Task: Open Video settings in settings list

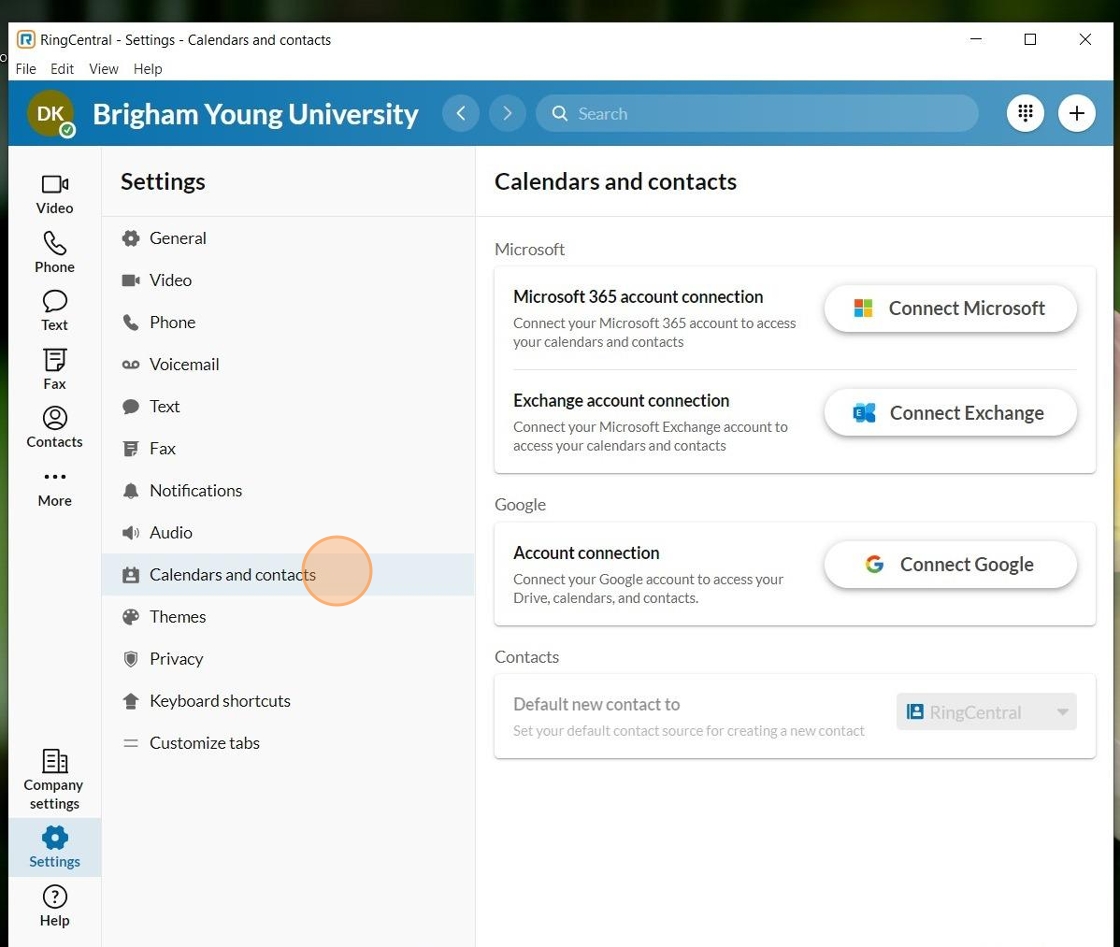Action: (x=288, y=280)
